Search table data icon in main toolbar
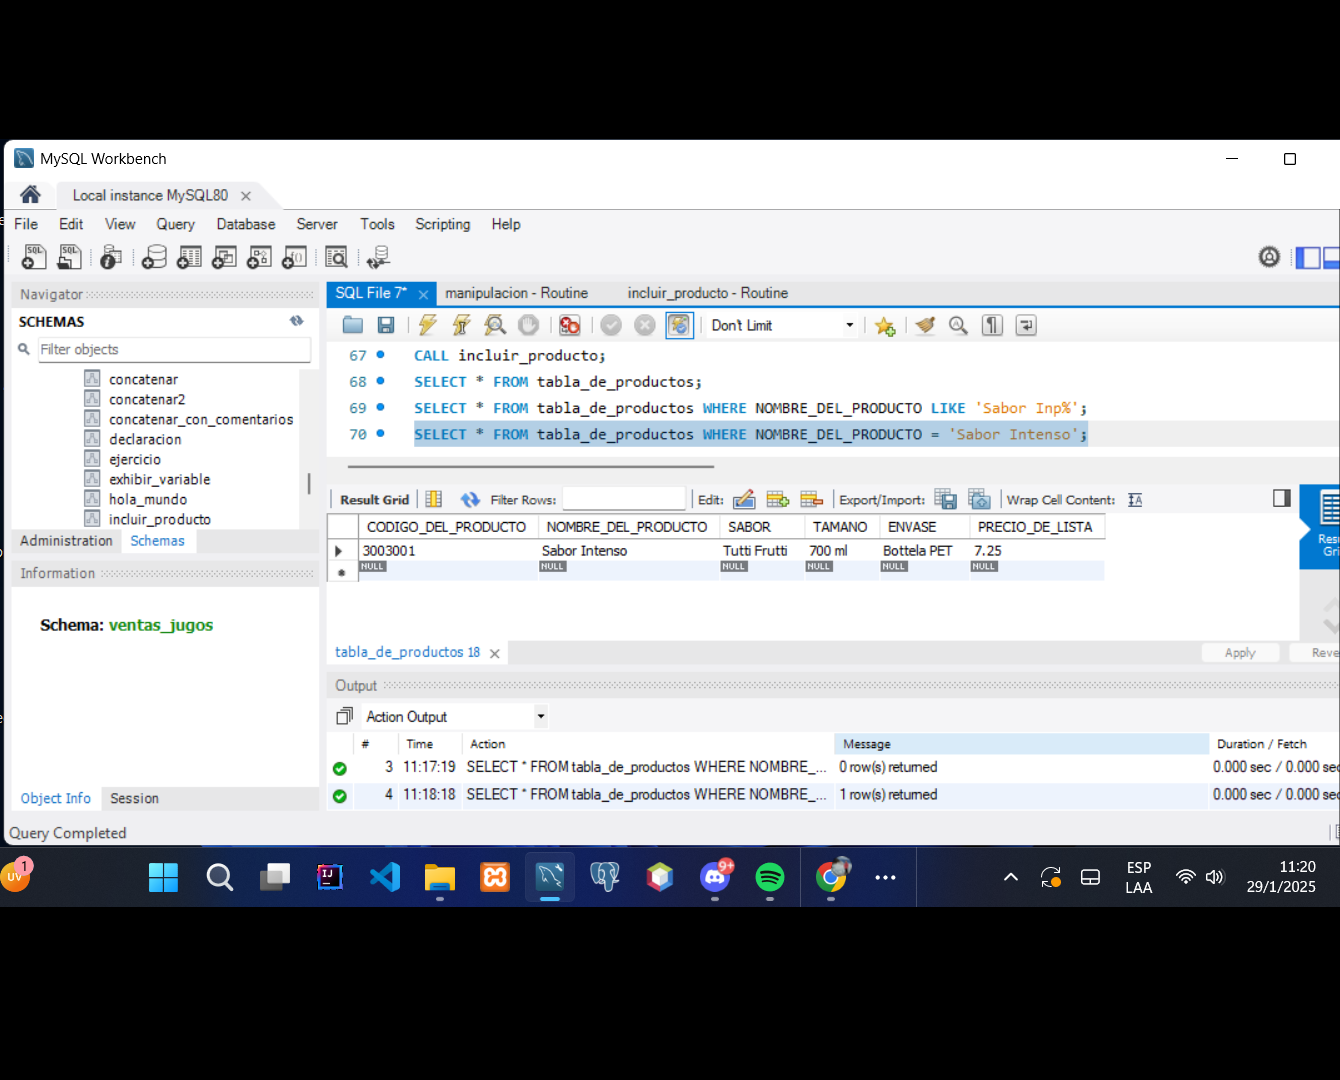1340x1080 pixels. 337,257
